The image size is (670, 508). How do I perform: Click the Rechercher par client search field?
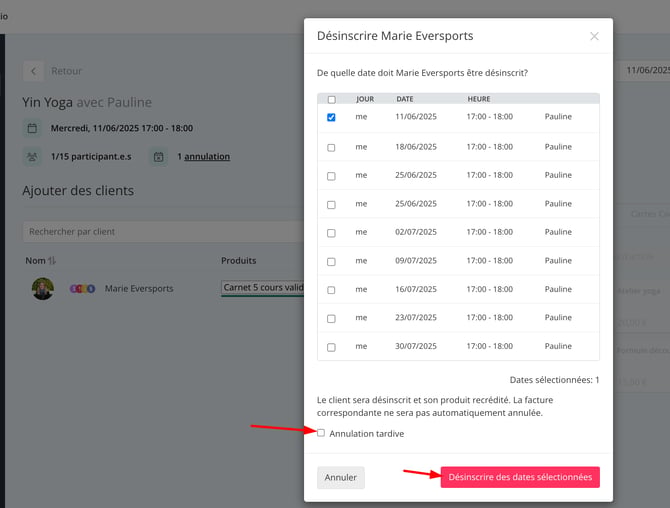(163, 232)
